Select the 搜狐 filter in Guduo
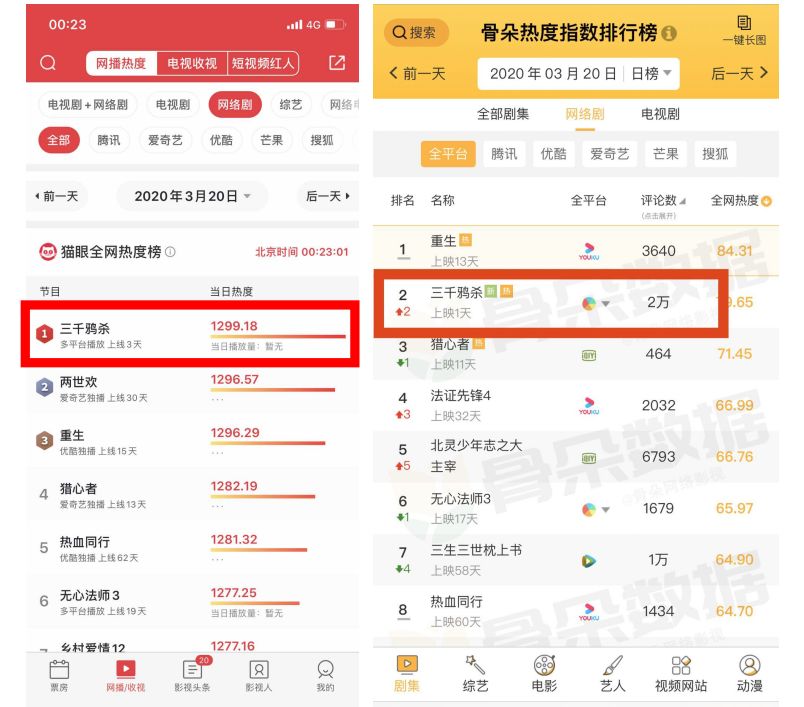The width and height of the screenshot is (804, 707). (x=715, y=154)
